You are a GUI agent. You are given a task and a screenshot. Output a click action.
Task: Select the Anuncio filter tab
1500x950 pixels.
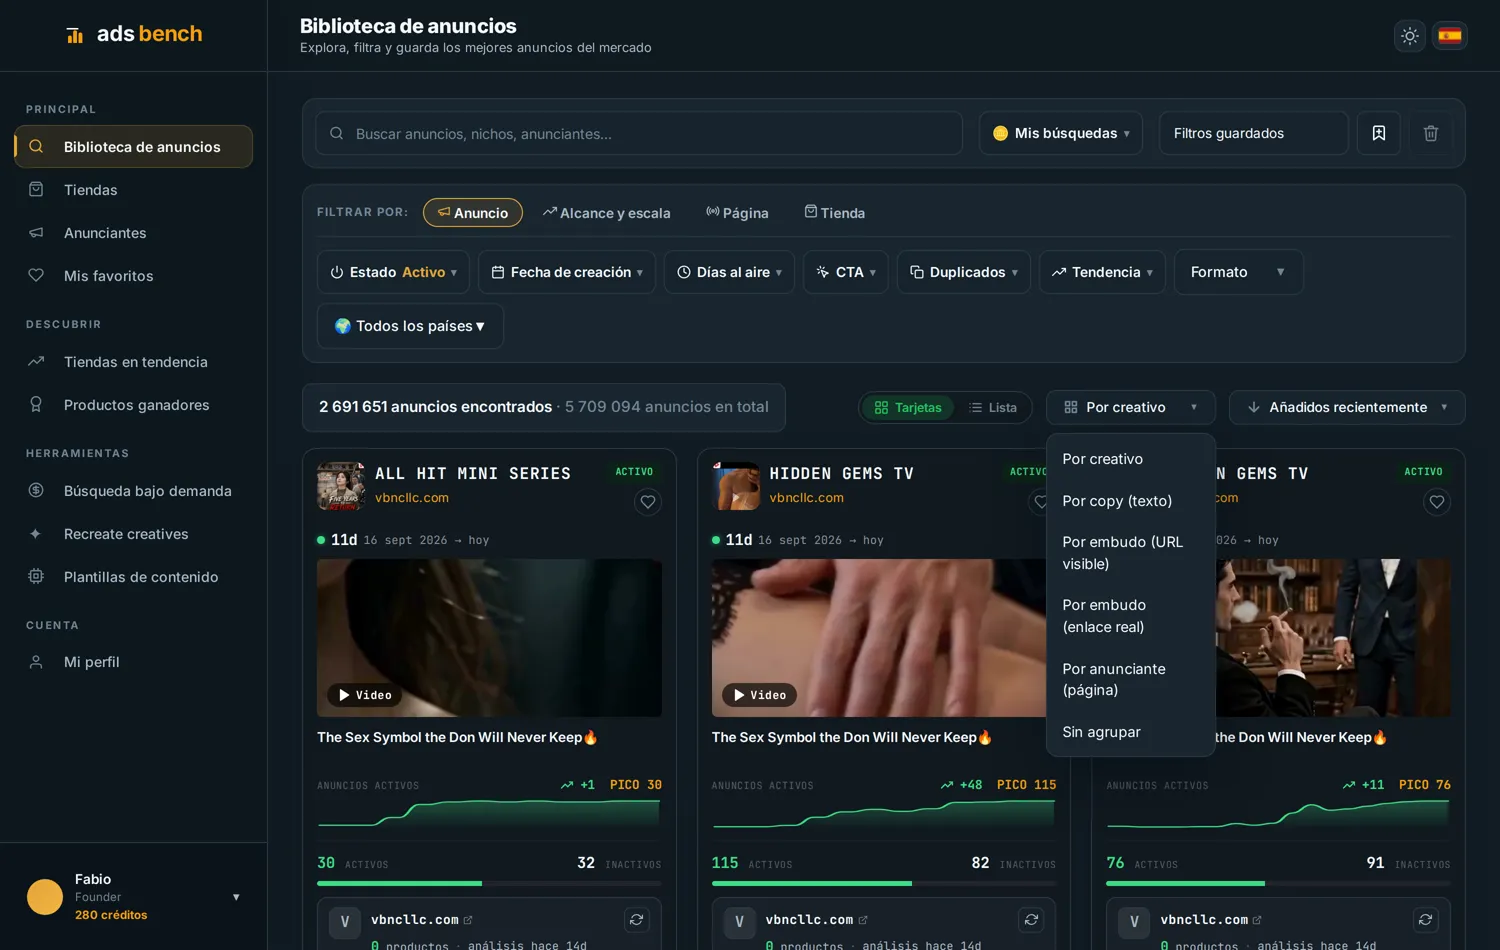click(473, 213)
